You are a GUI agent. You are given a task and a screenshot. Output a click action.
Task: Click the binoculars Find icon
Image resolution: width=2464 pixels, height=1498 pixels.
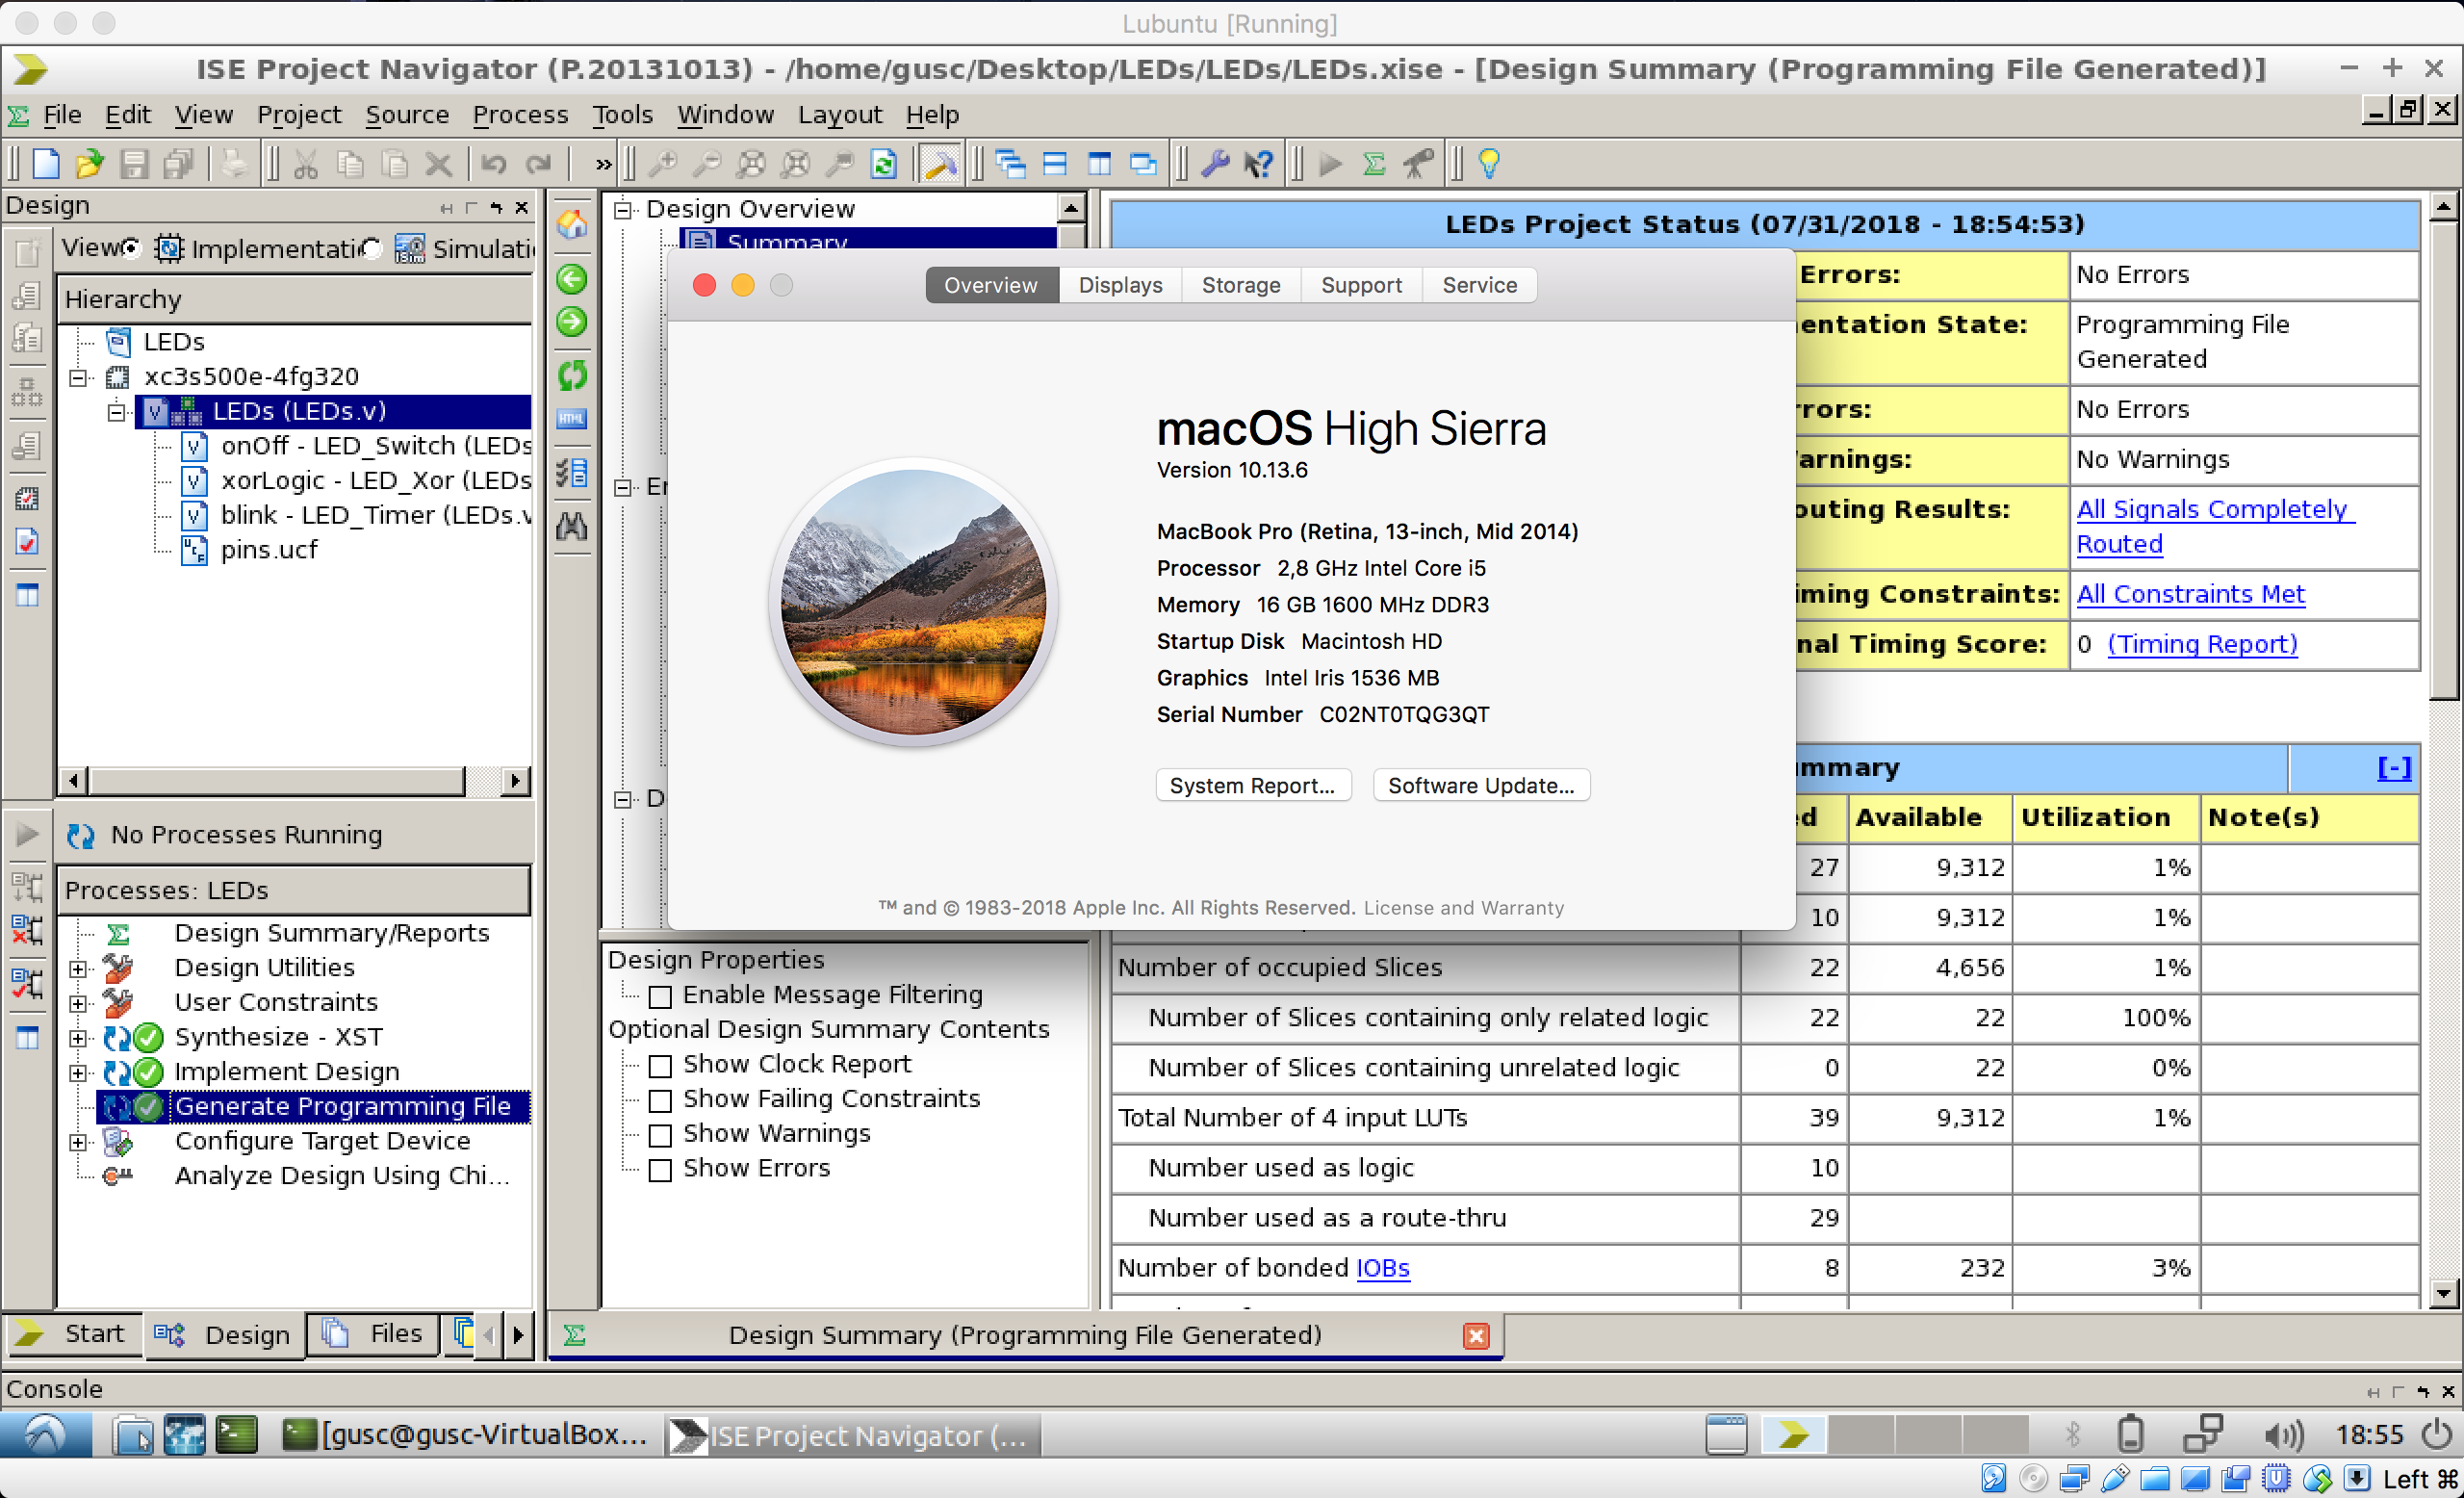[x=572, y=526]
